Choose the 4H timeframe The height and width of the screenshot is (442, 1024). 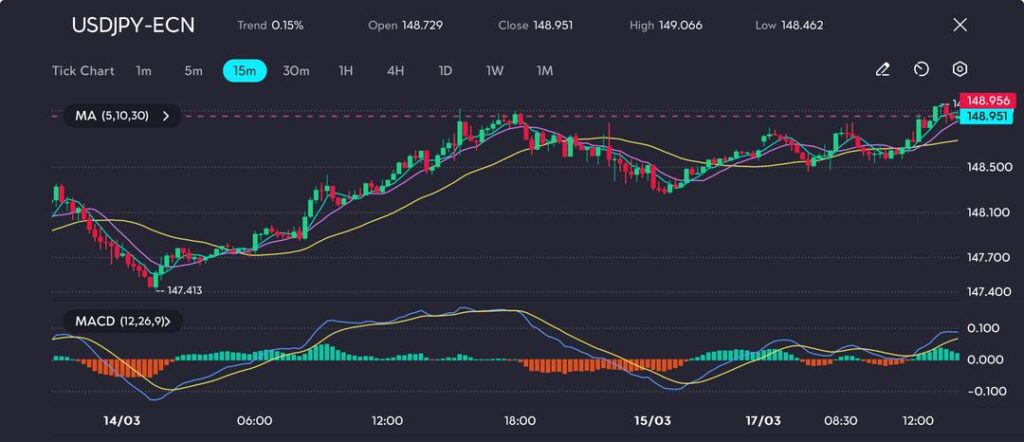pos(396,71)
